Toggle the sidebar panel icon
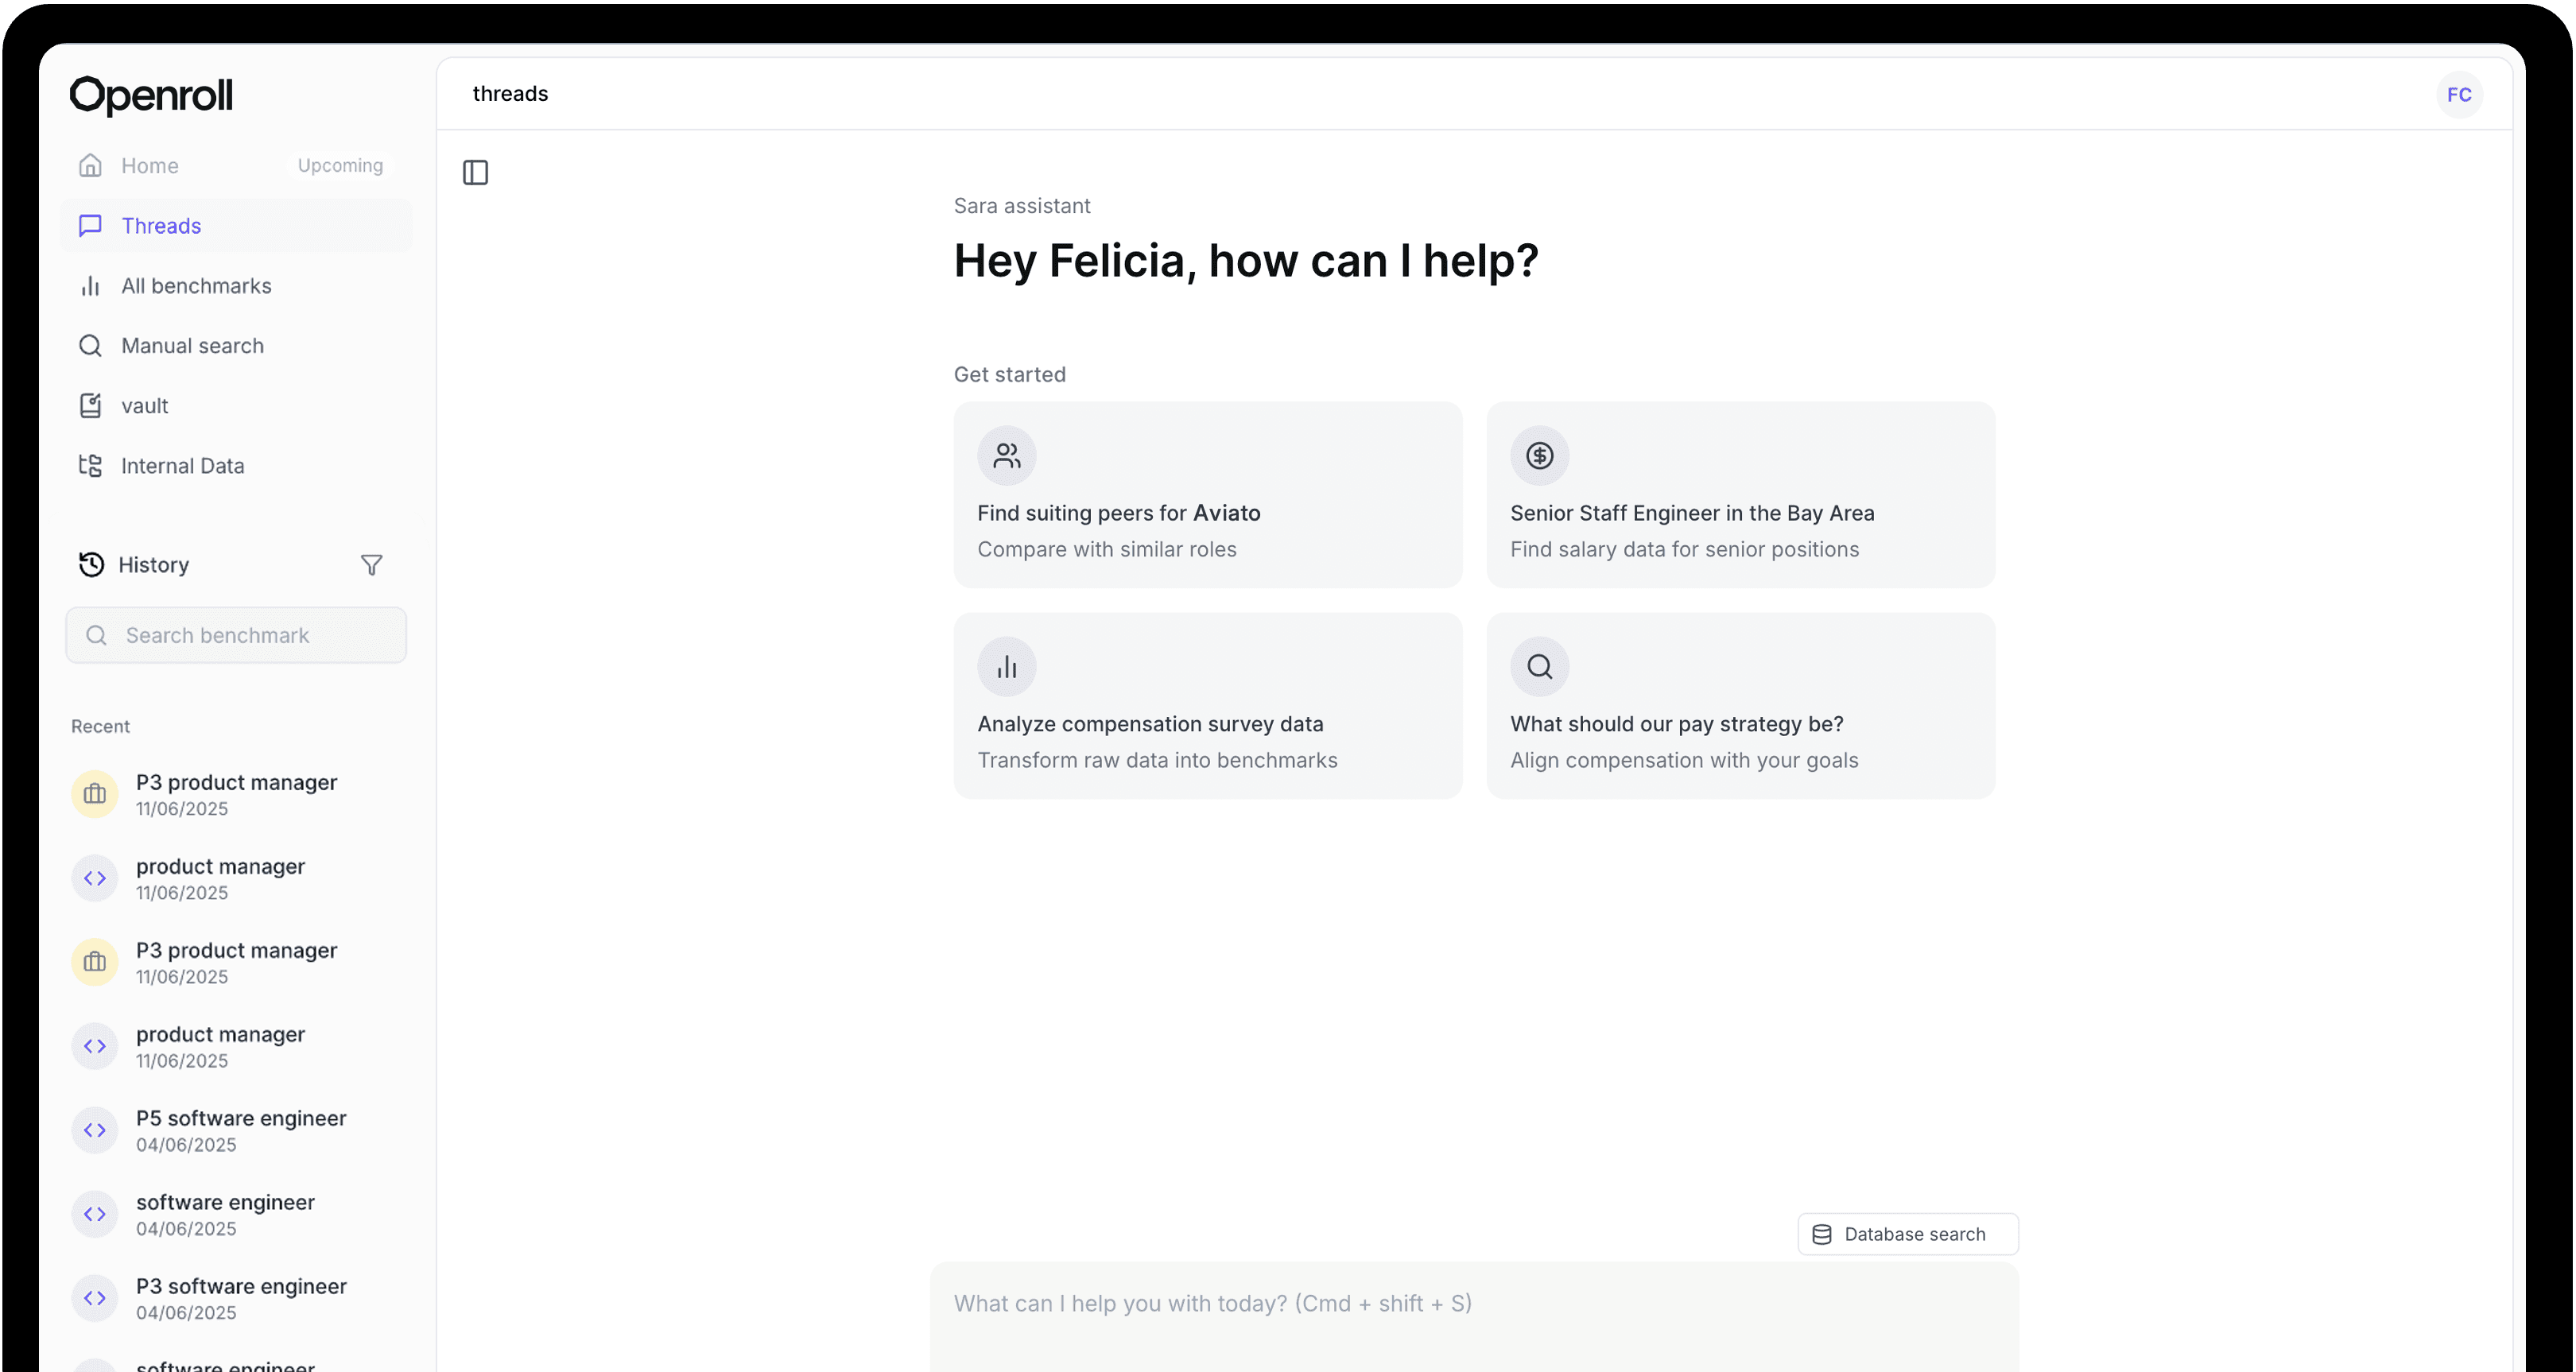Screen dimensions: 2576x1372 (x=475, y=173)
